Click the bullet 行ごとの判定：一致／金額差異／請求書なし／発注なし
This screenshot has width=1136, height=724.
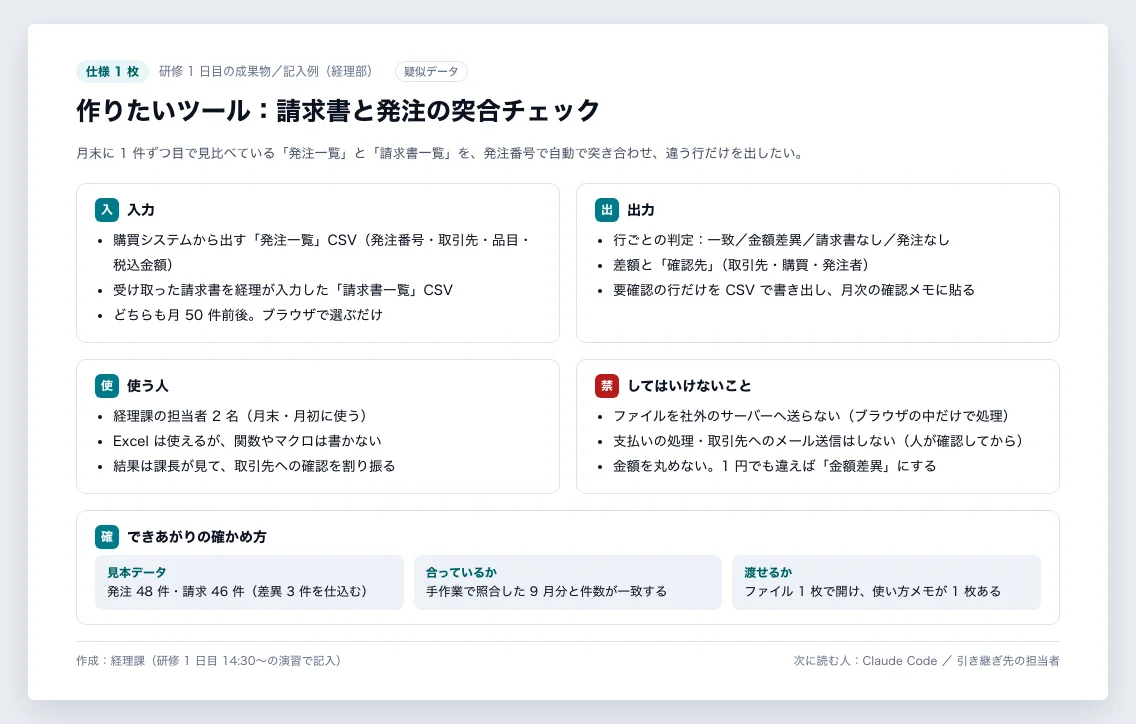[781, 240]
